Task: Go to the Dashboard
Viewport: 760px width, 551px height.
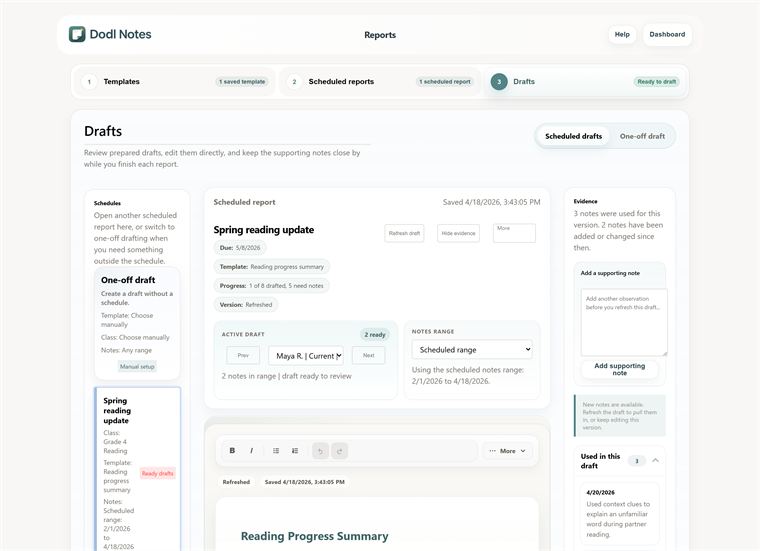Action: coord(667,34)
